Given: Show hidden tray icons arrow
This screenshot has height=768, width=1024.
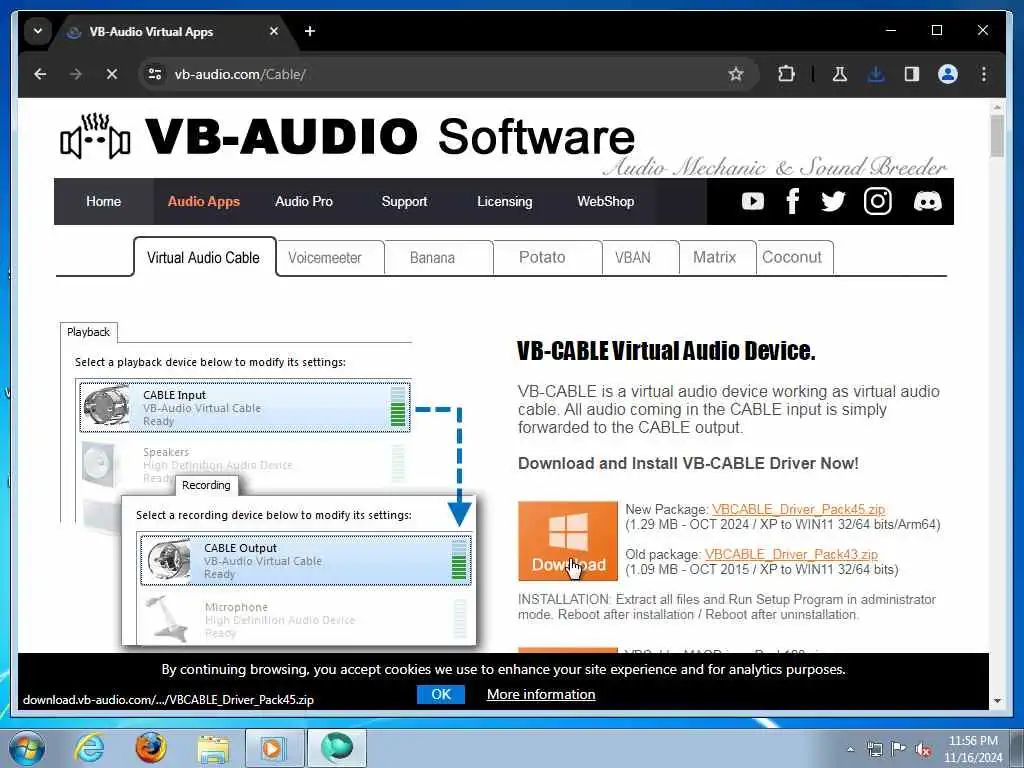Looking at the screenshot, I should [x=850, y=750].
